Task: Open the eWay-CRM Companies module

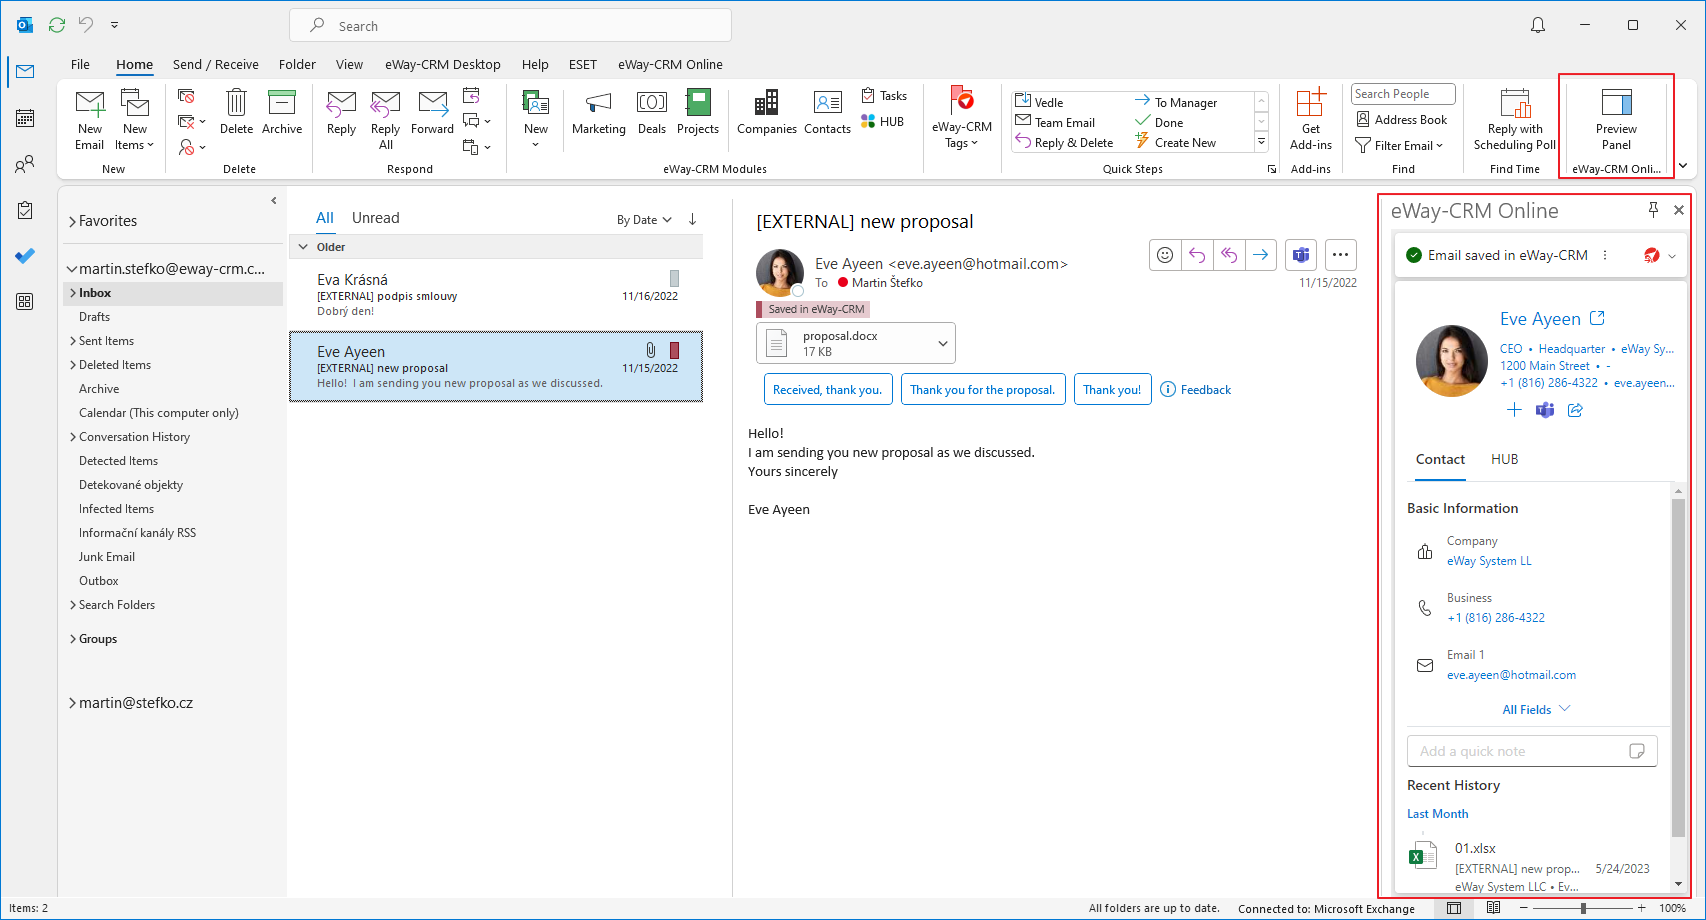Action: coord(767,111)
